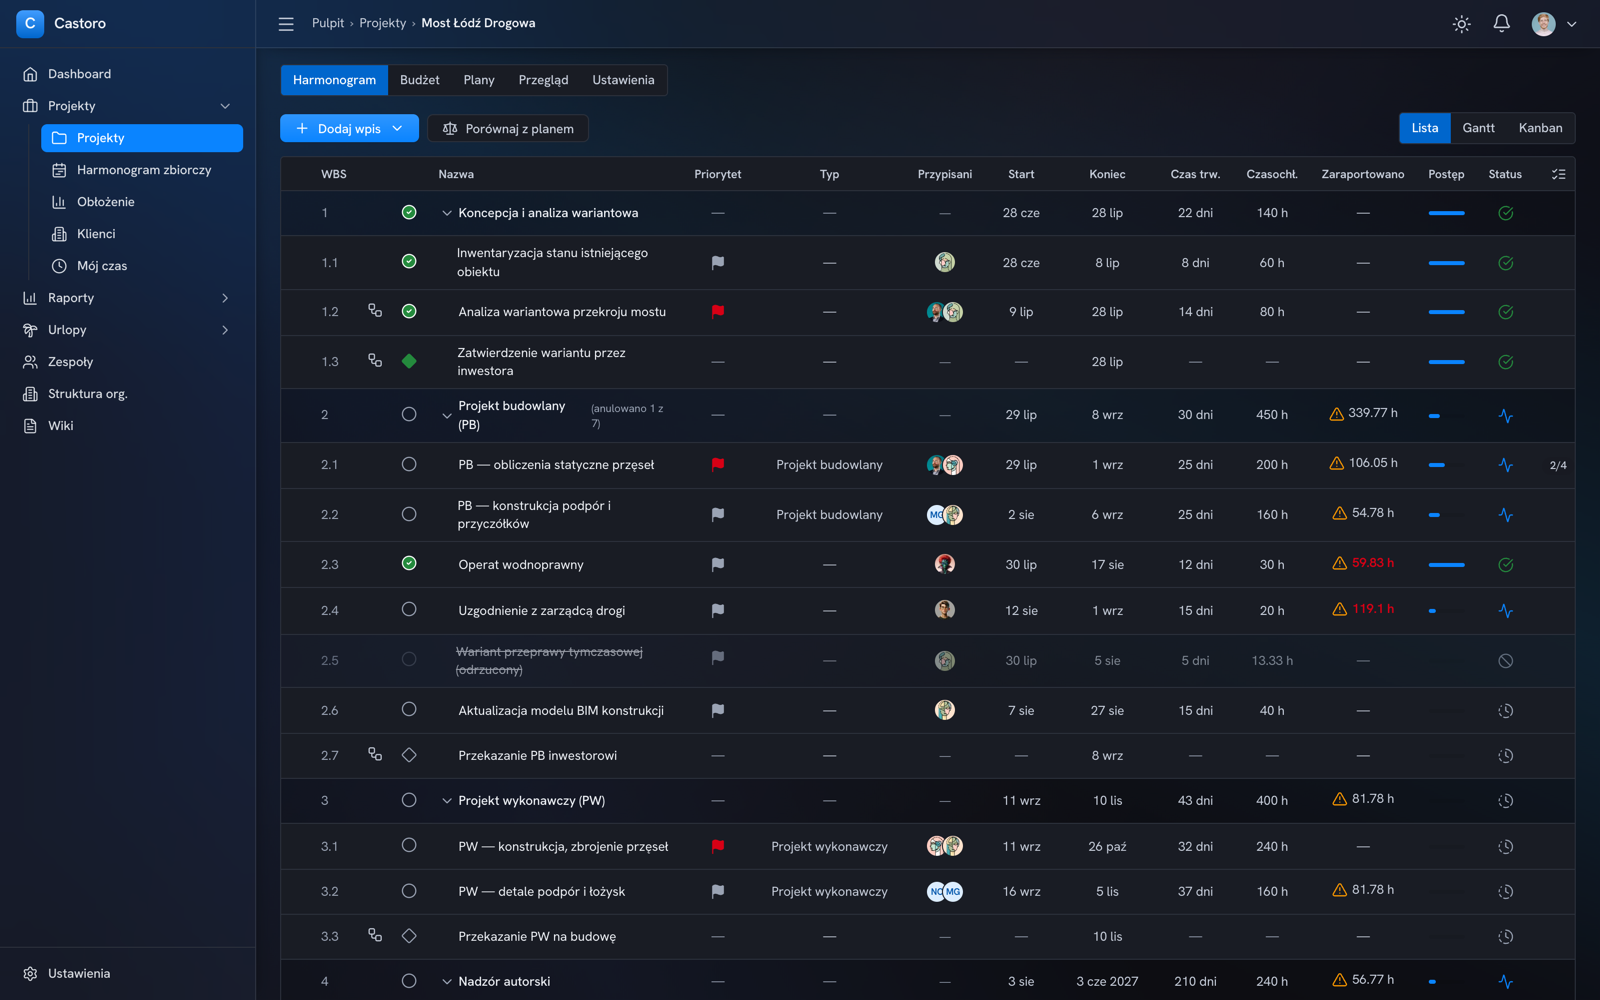The width and height of the screenshot is (1600, 1000).
Task: Click the Castoro logo icon
Action: (x=30, y=23)
